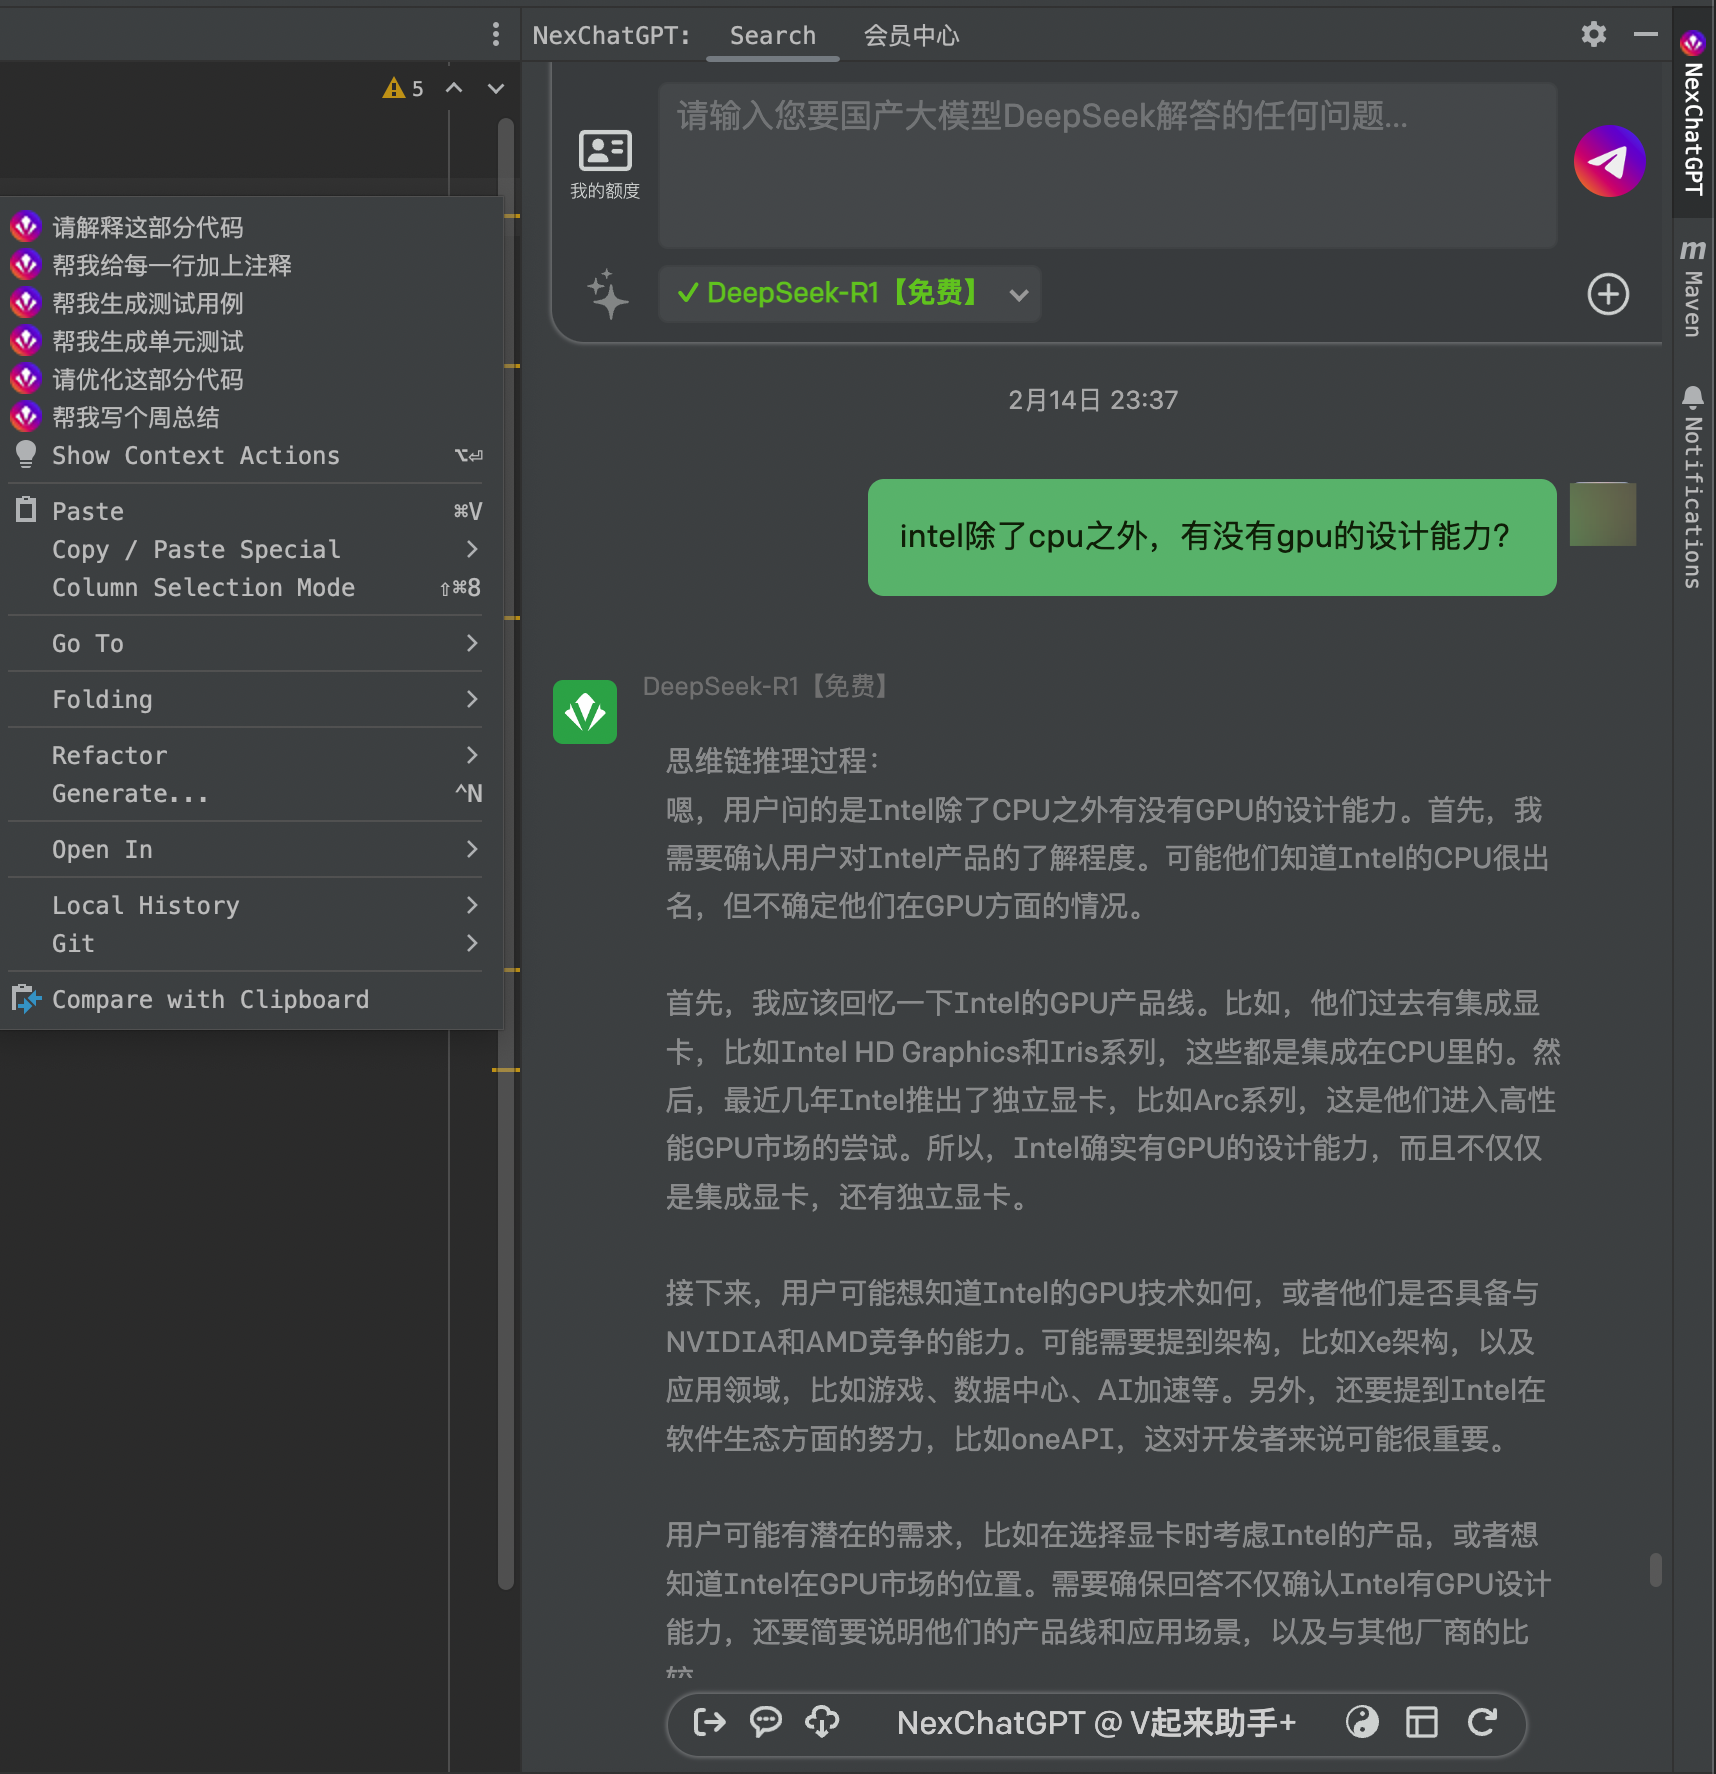Click user avatar thumbnail beside question

tap(1603, 514)
